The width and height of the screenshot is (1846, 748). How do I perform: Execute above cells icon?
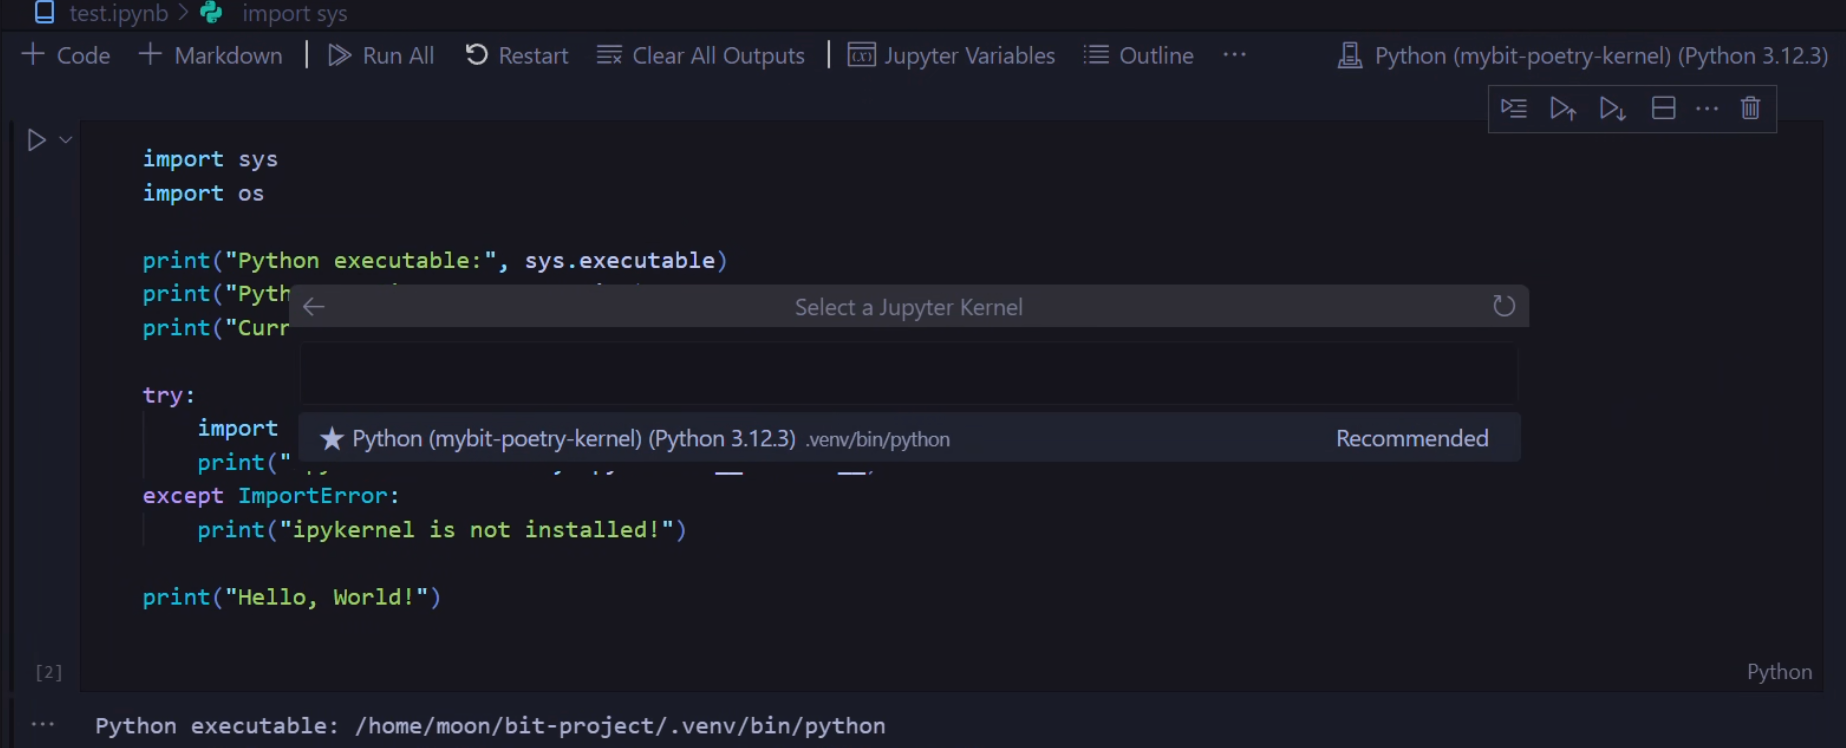[1563, 108]
